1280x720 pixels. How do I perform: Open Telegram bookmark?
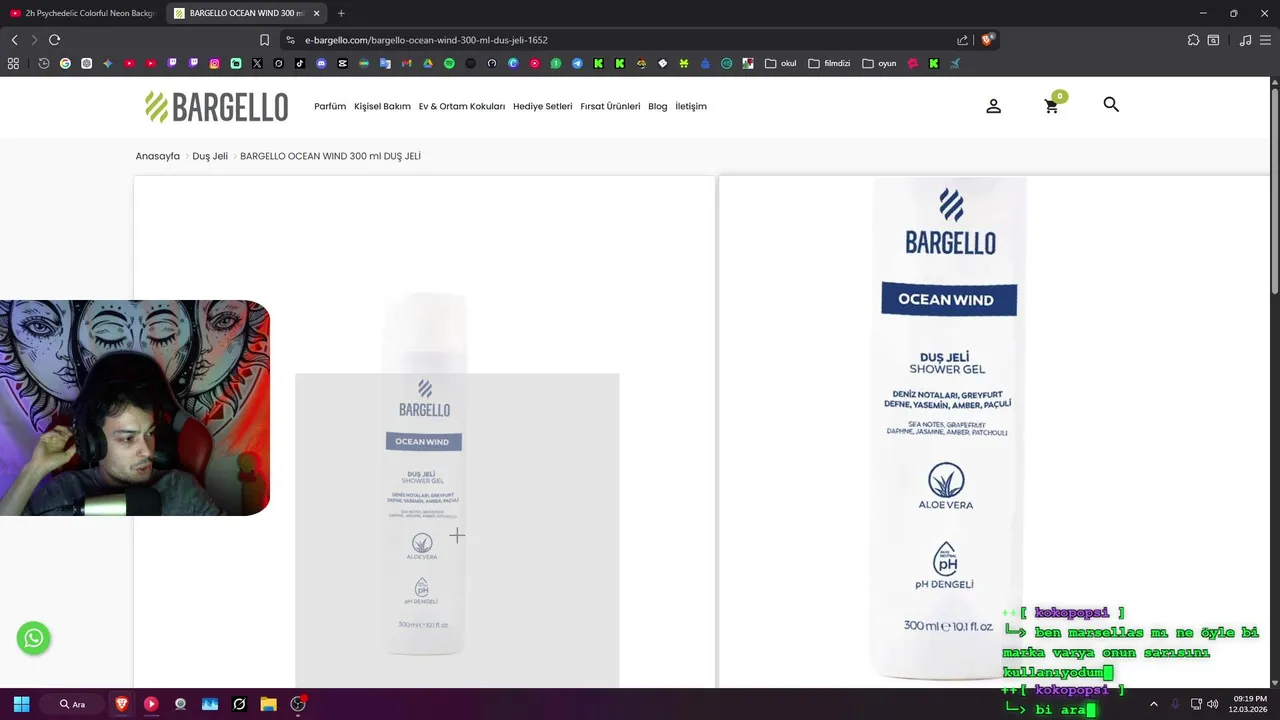pyautogui.click(x=577, y=63)
